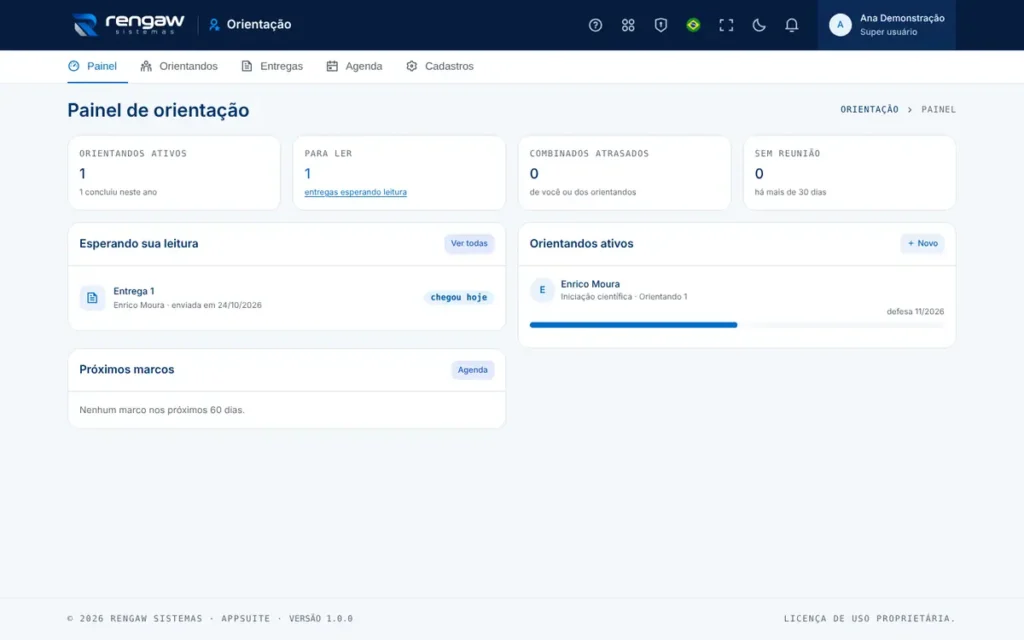Switch to the Orientandos tab
Viewport: 1024px width, 640px height.
click(x=178, y=66)
